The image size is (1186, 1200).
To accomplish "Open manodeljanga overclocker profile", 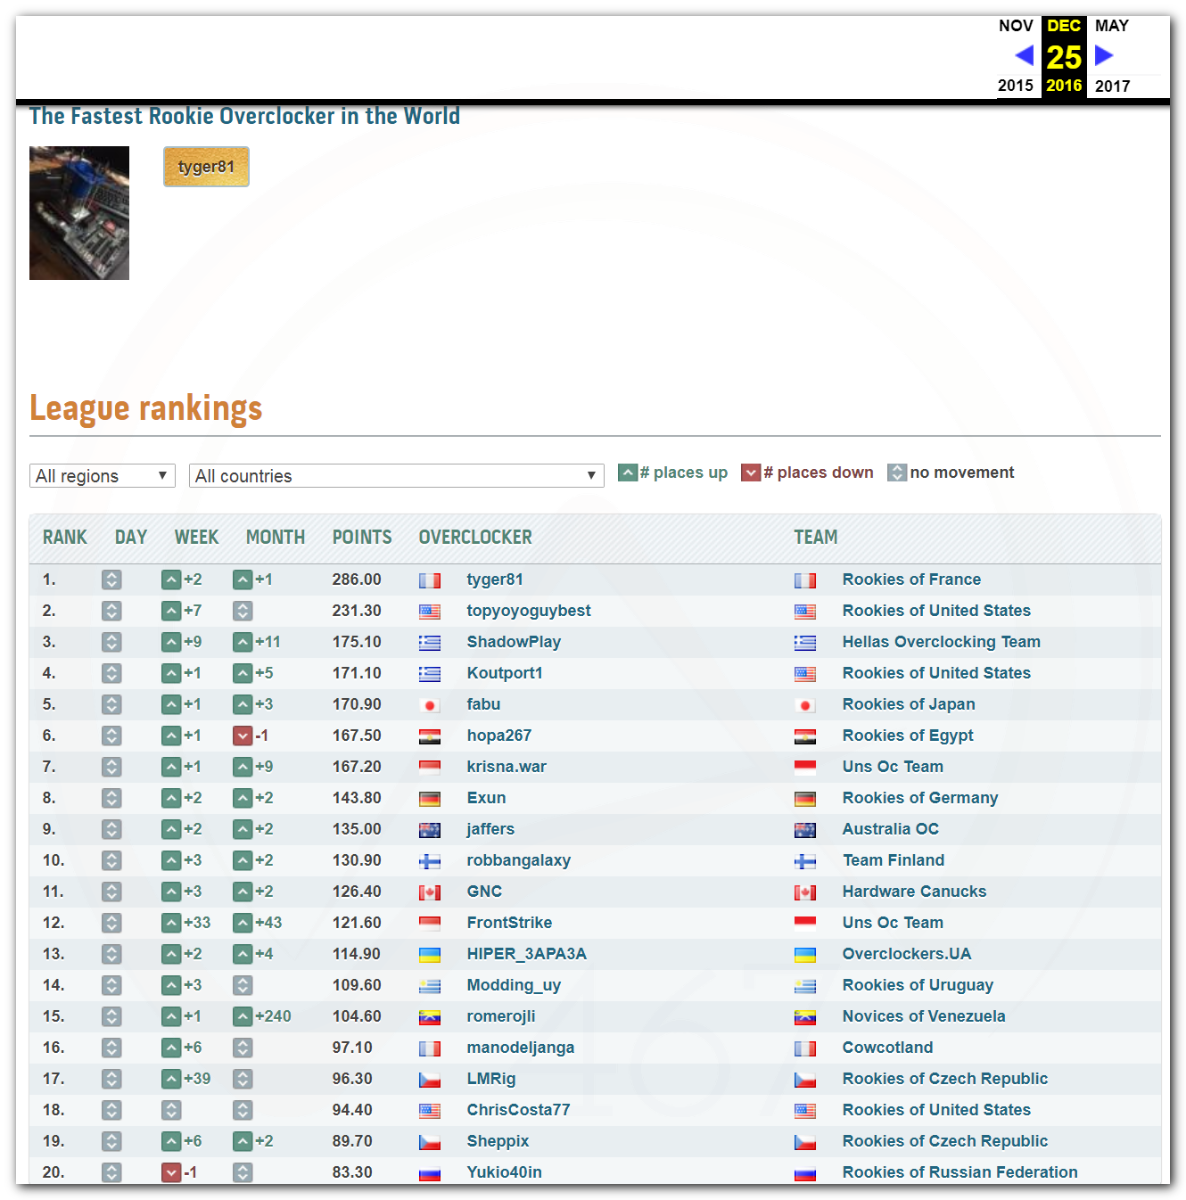I will coord(521,1048).
